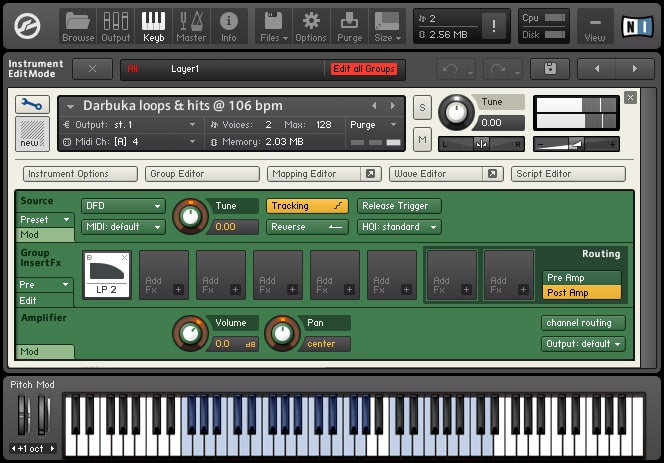The height and width of the screenshot is (463, 664).
Task: Mute the instrument with the M button
Action: pyautogui.click(x=422, y=139)
